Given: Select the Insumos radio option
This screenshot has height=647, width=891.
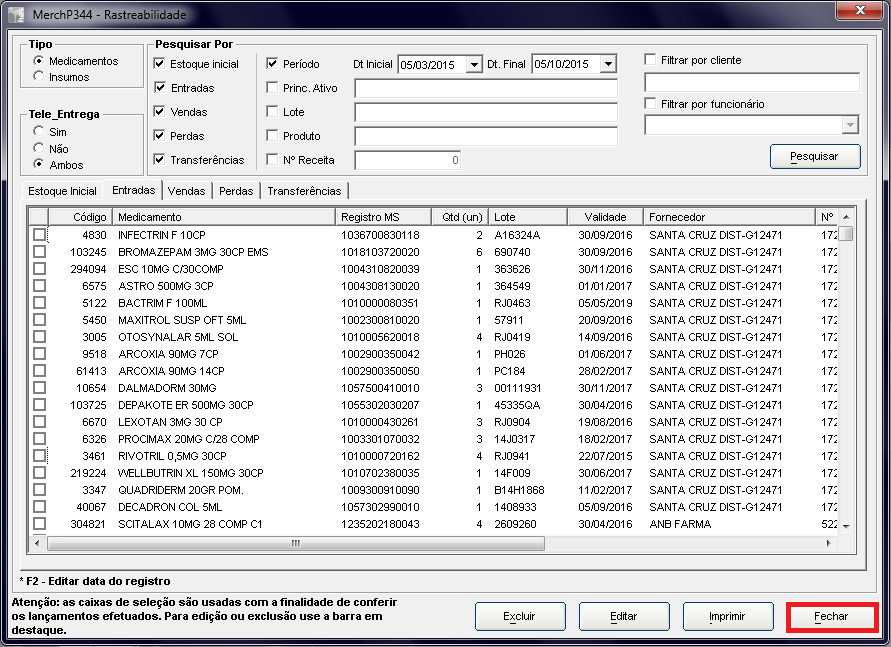Looking at the screenshot, I should 39,77.
